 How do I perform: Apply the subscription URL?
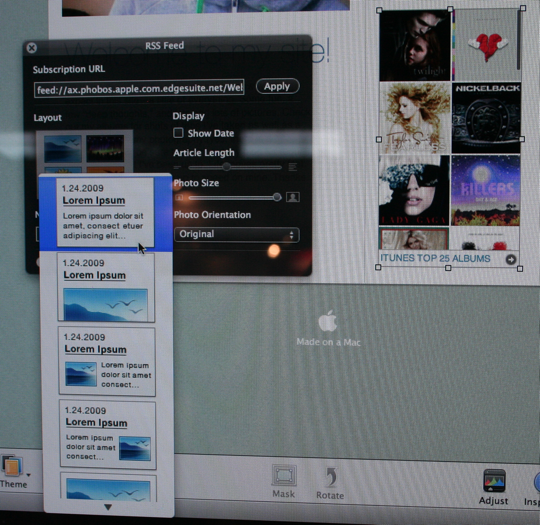278,86
